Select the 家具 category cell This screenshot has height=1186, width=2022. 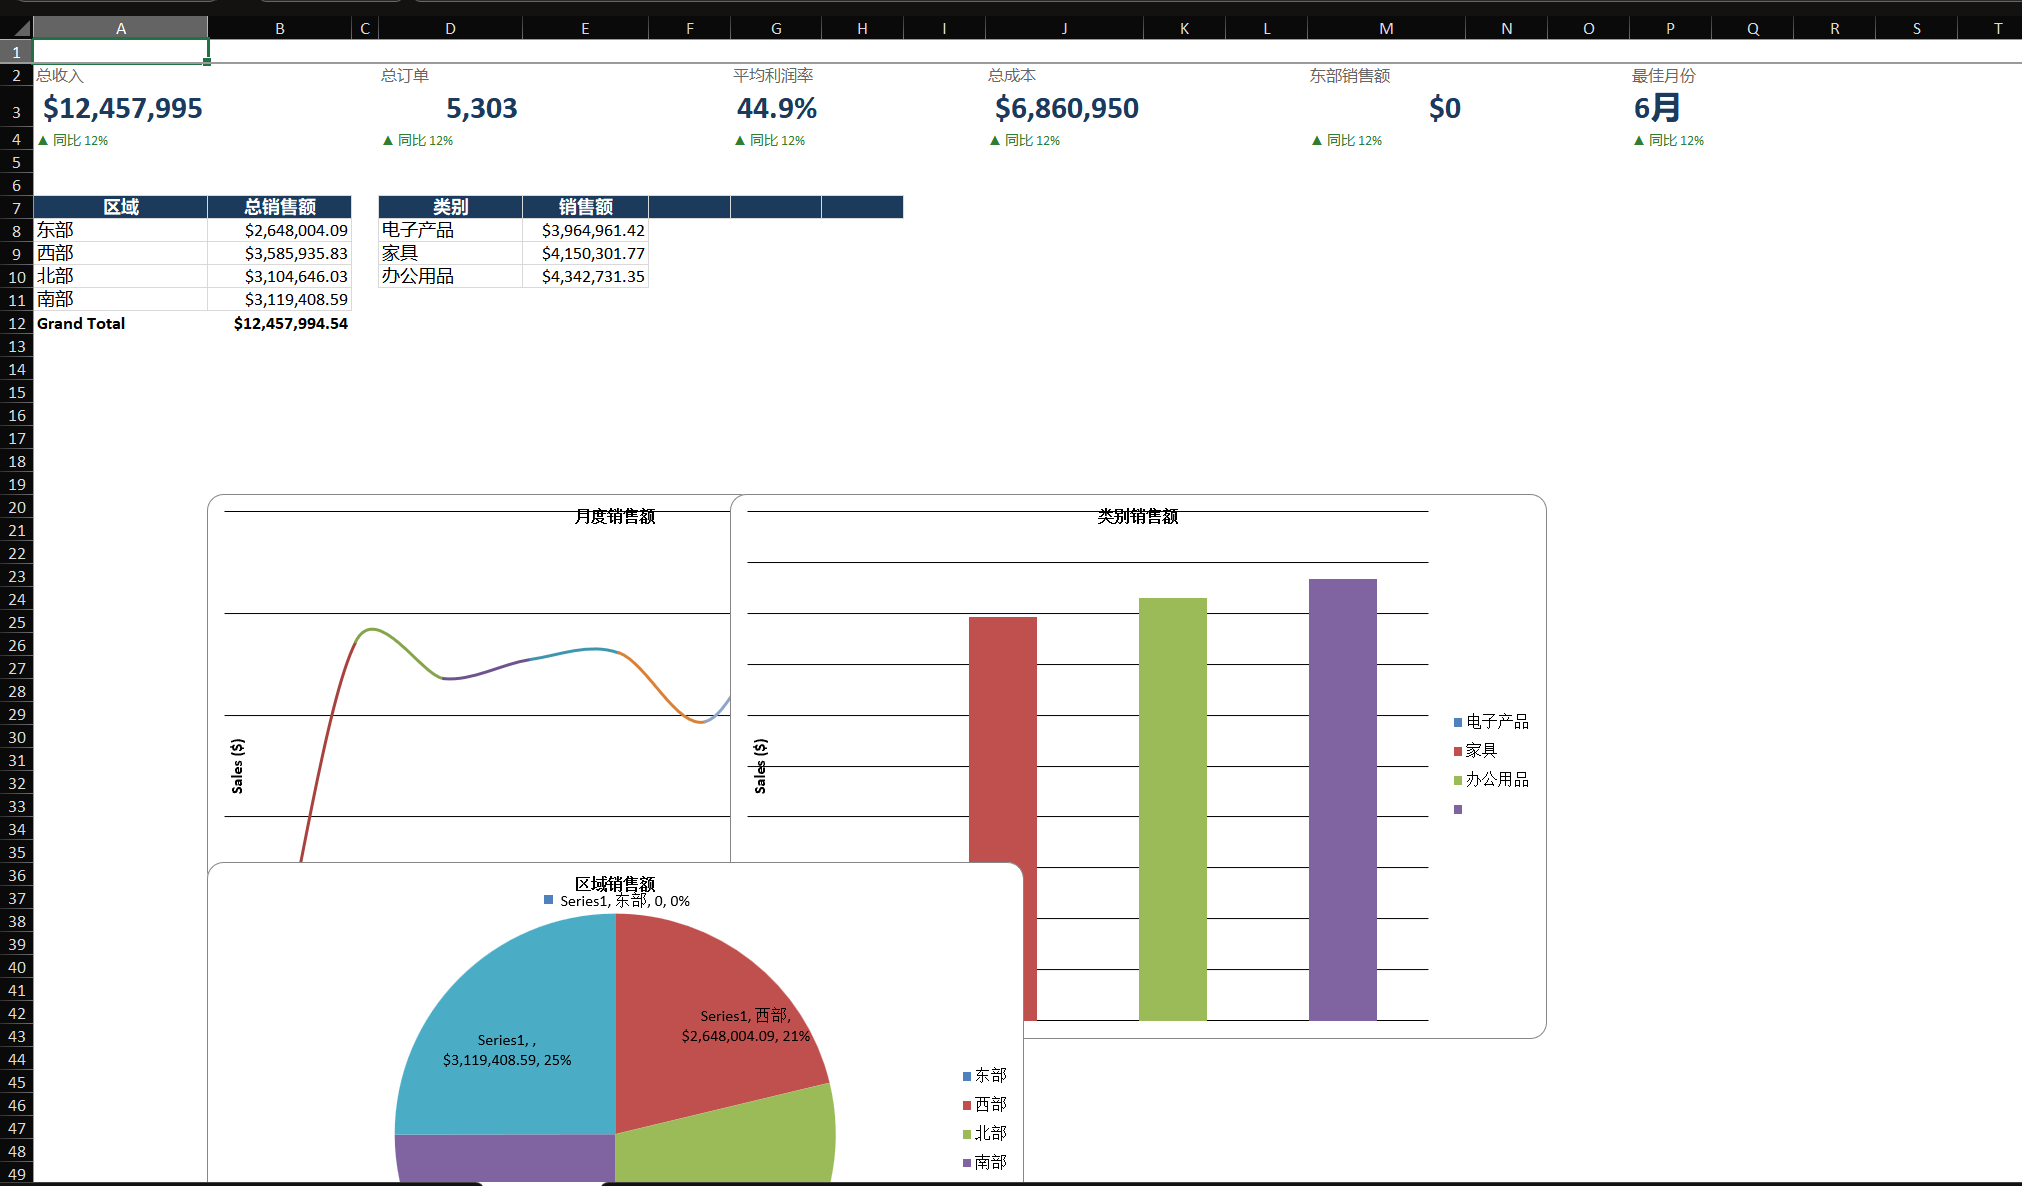(x=450, y=253)
